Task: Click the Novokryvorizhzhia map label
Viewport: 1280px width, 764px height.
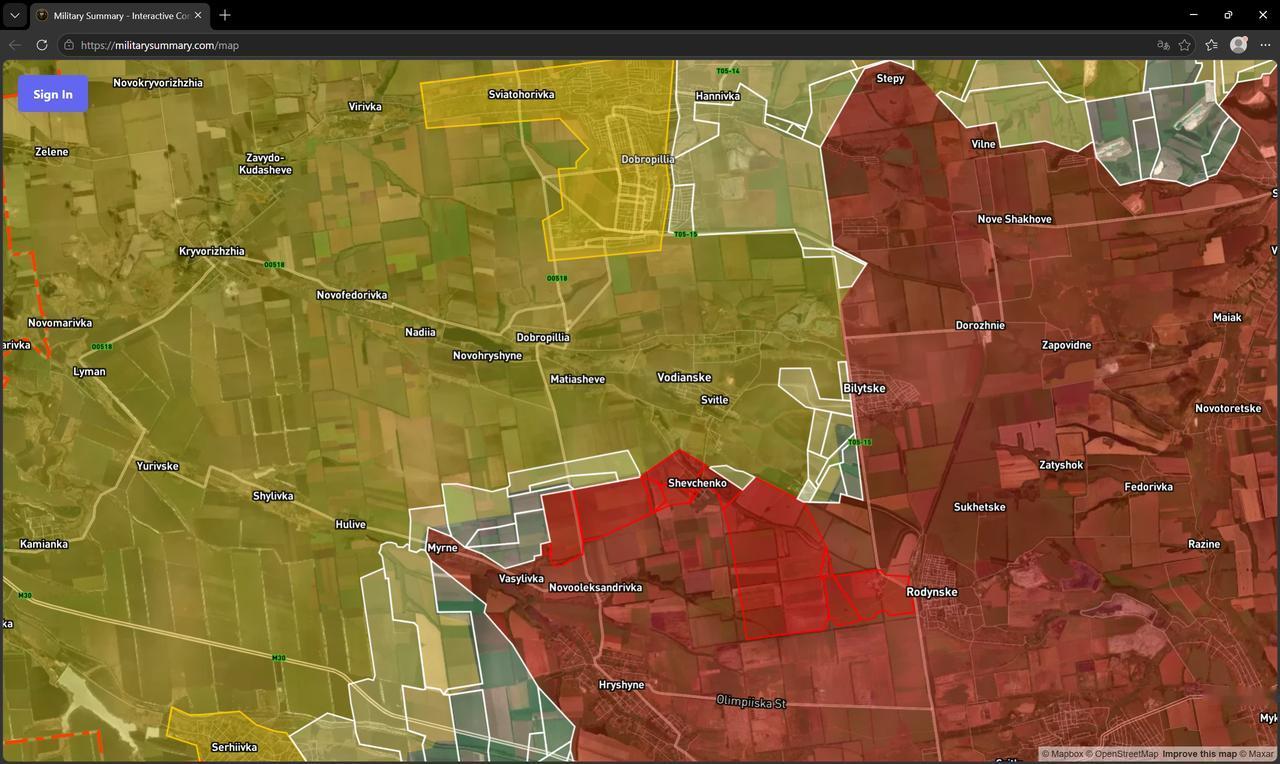Action: pos(158,83)
